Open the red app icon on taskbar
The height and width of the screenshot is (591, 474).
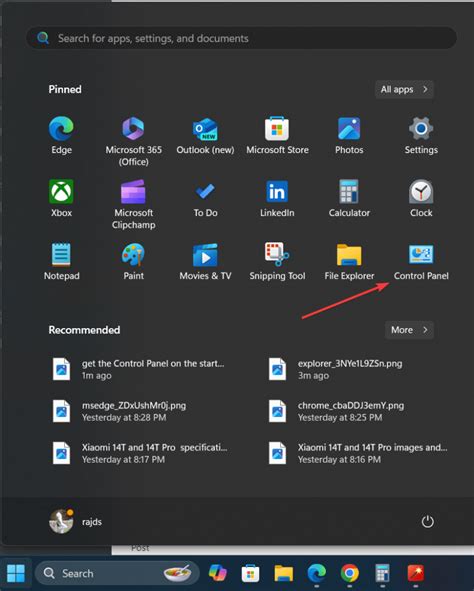coord(416,573)
